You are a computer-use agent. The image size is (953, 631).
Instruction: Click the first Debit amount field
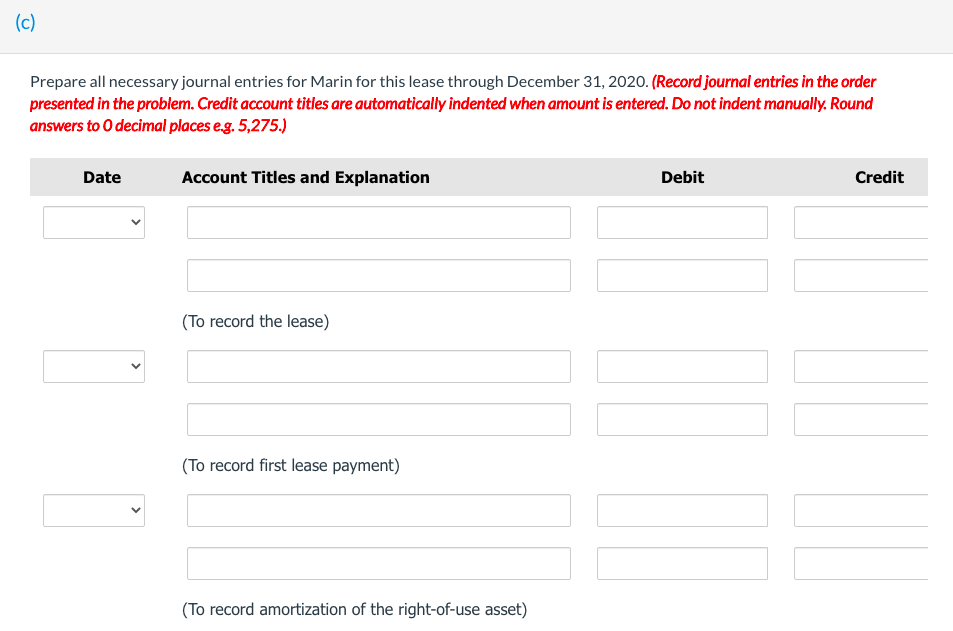[681, 222]
